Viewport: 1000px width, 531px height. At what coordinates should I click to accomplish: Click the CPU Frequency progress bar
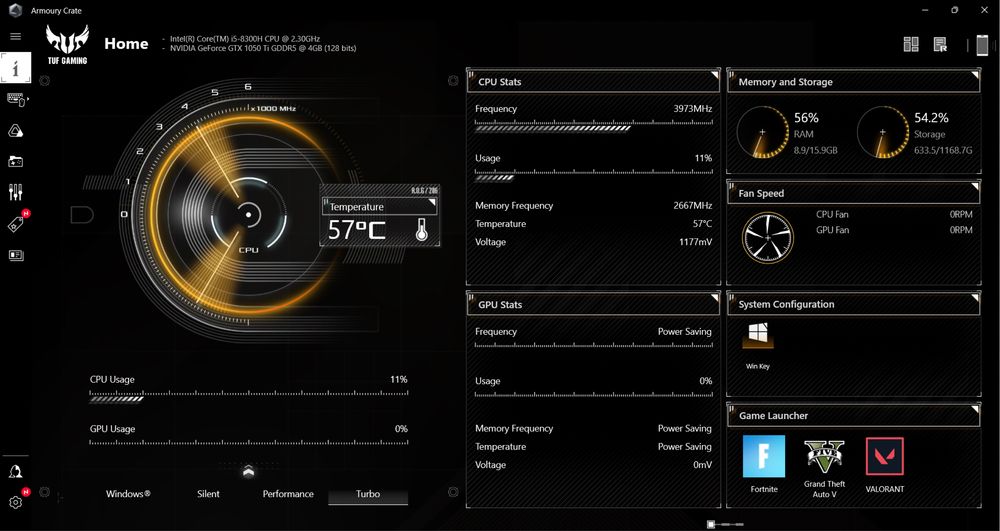593,127
